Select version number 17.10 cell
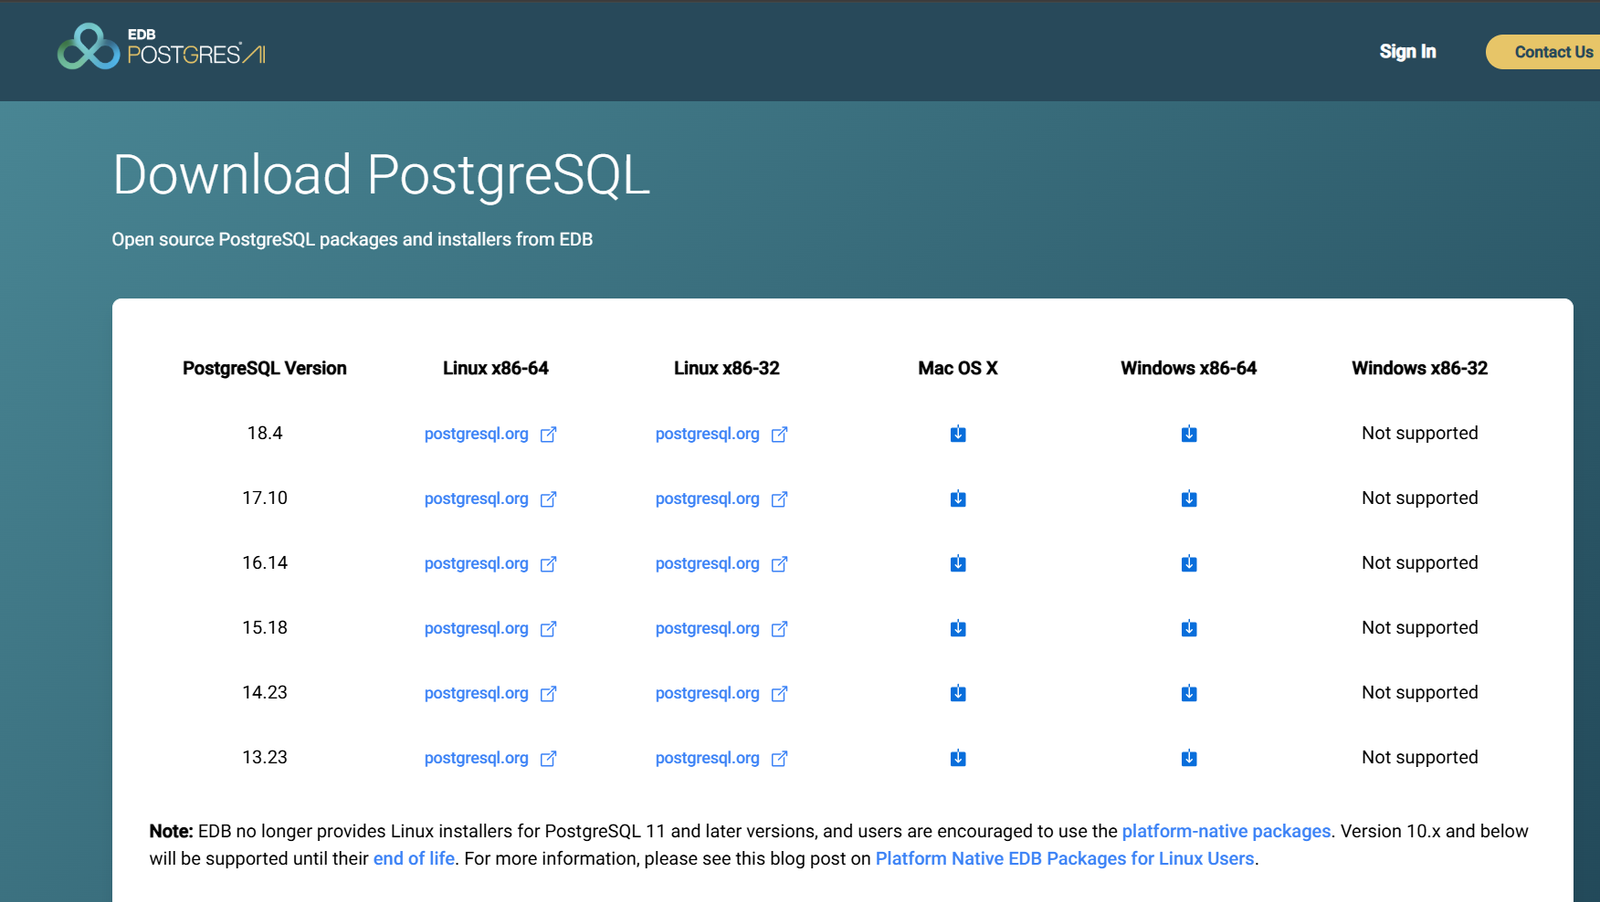Viewport: 1600px width, 902px height. (265, 498)
